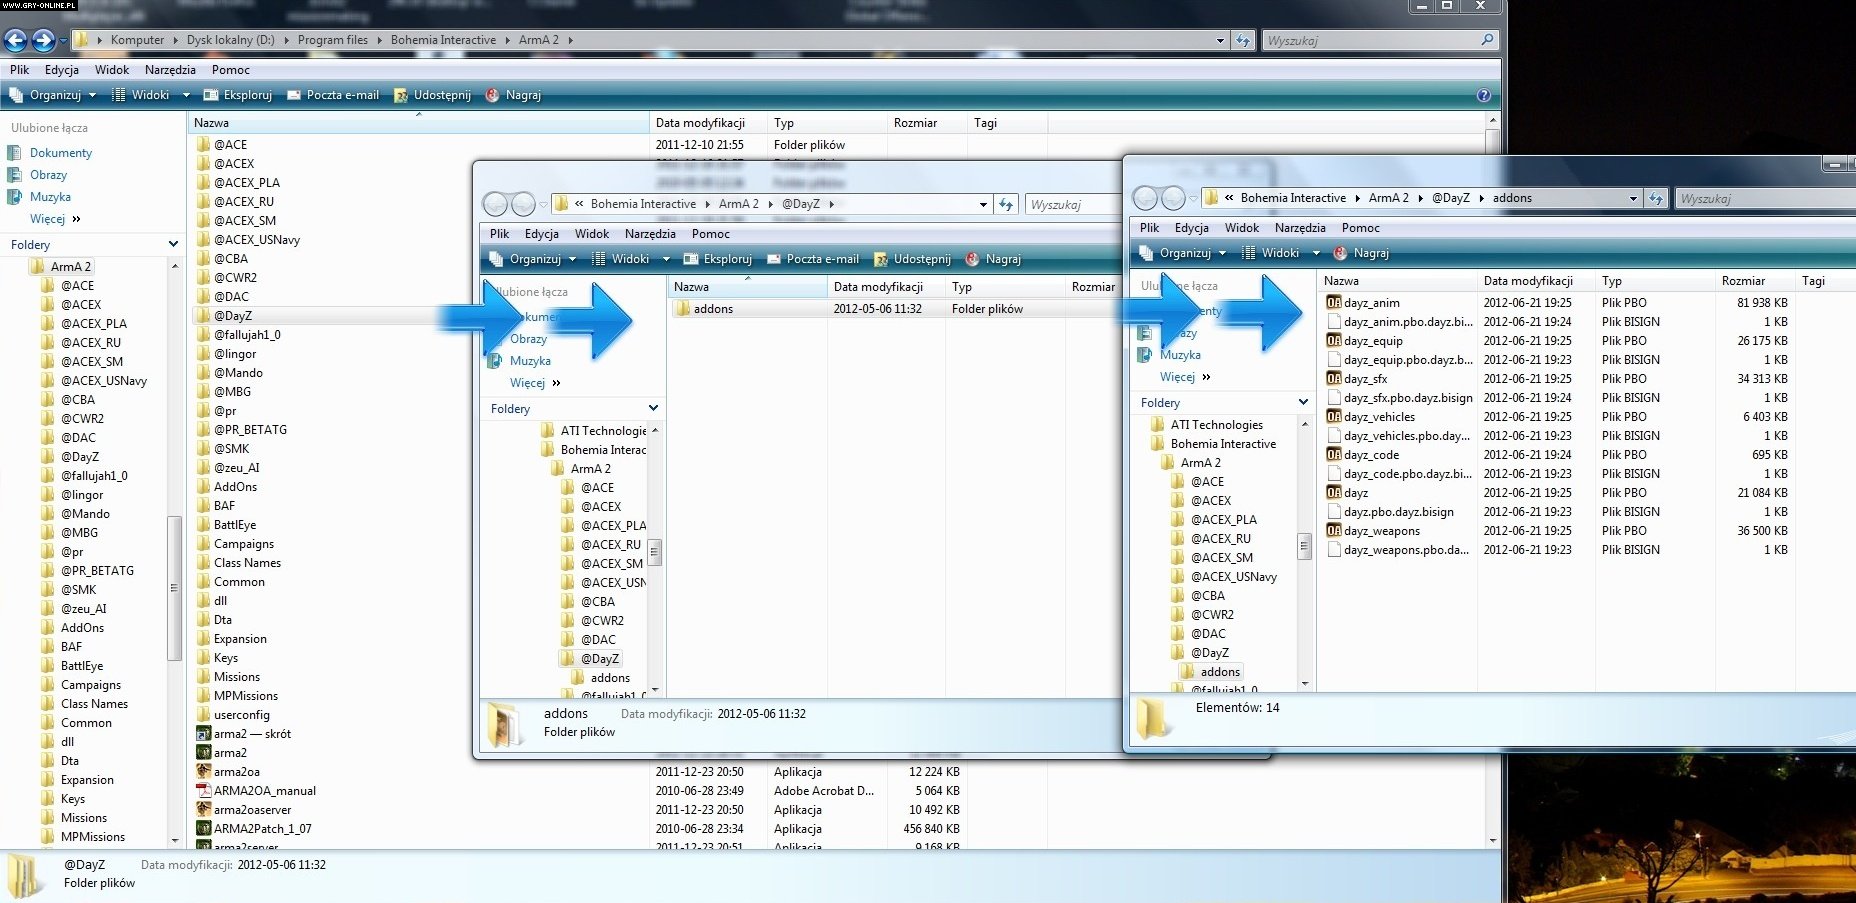This screenshot has height=903, width=1856.
Task: Click the Nagraj burn disc icon in main toolbar
Action: (492, 95)
